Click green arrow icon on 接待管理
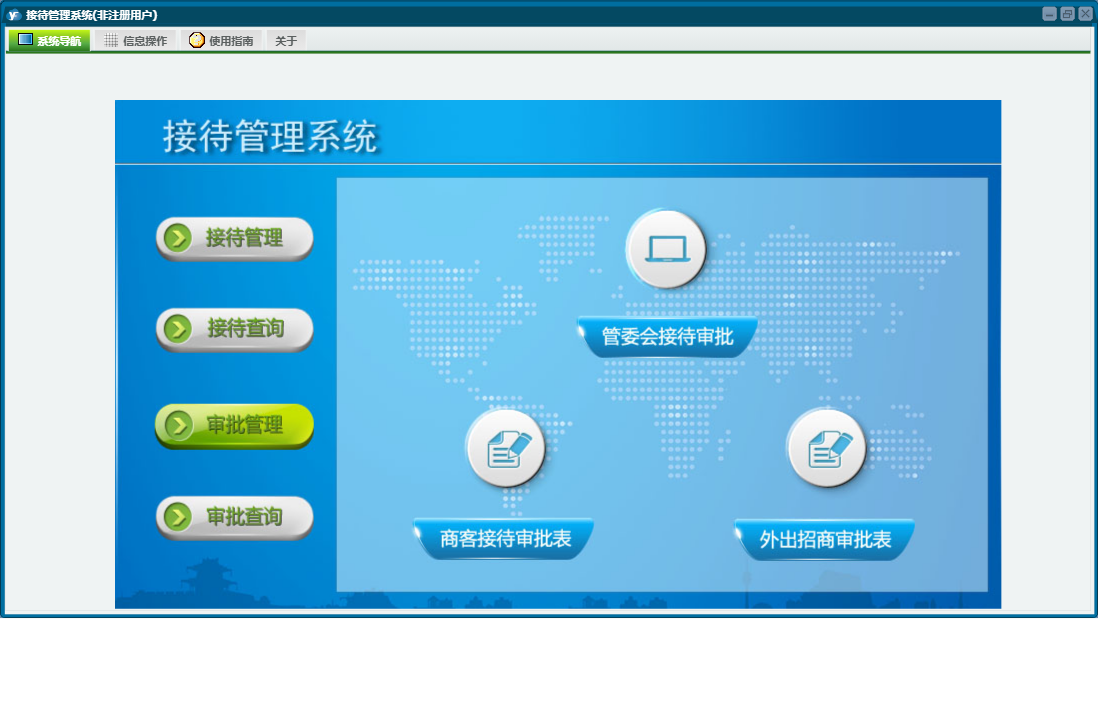The width and height of the screenshot is (1098, 716). tap(178, 238)
